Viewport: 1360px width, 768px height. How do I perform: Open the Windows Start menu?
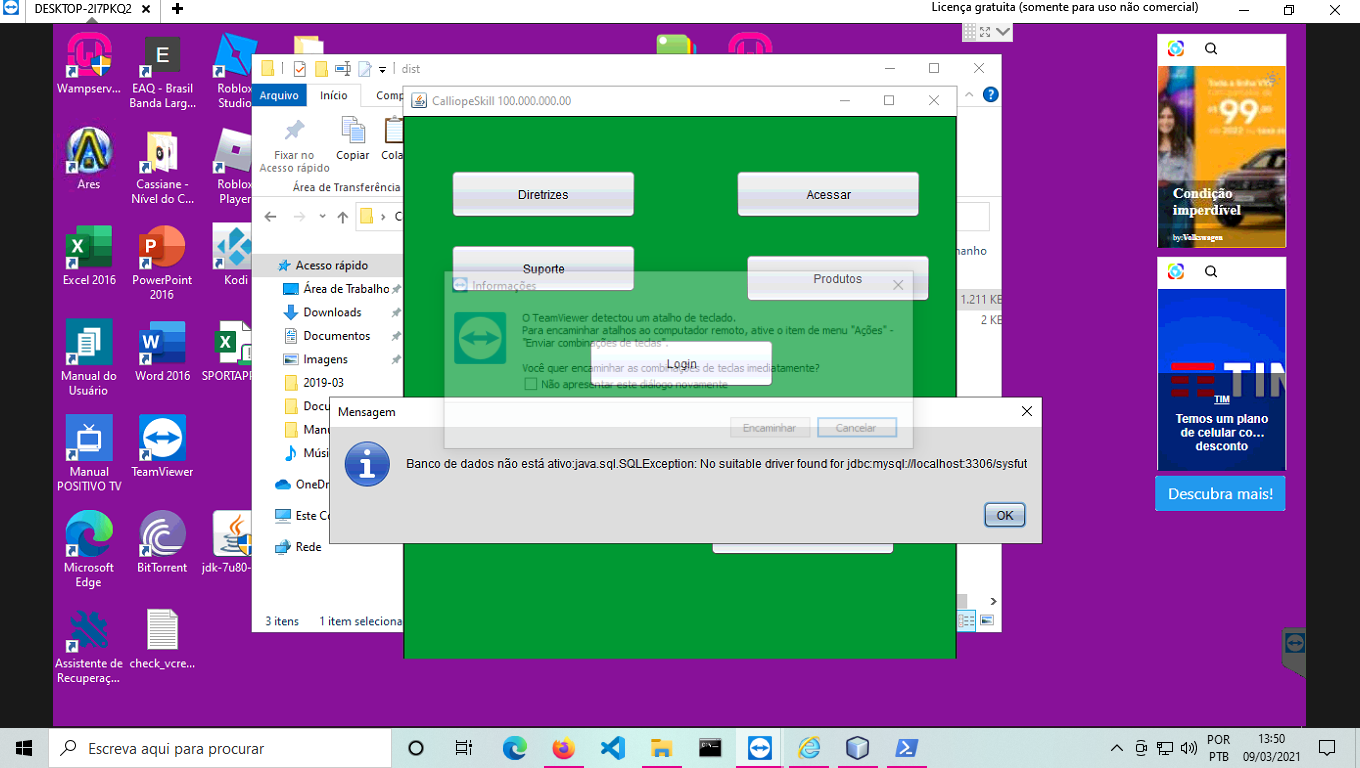click(24, 748)
